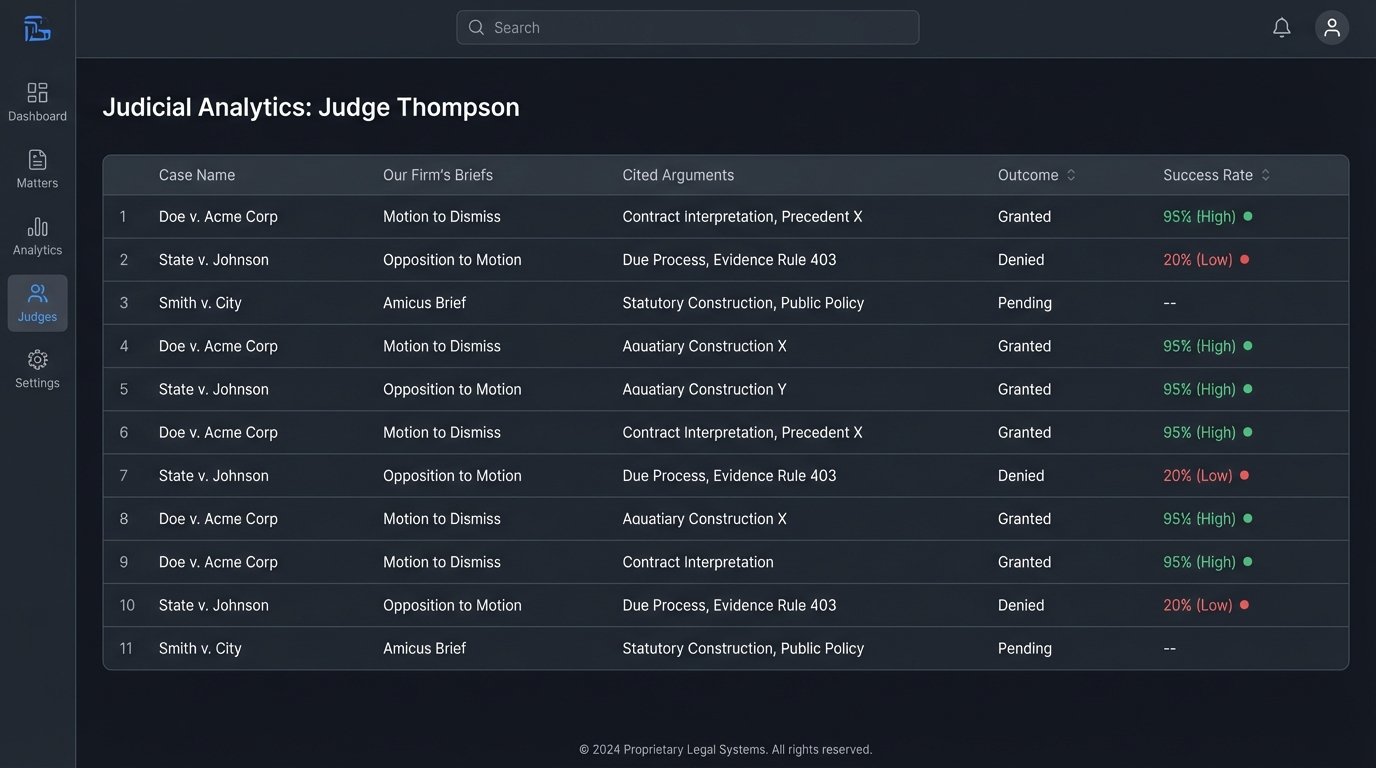This screenshot has height=768, width=1376.
Task: Sort by Success Rate using its sort arrows
Action: [x=1264, y=174]
